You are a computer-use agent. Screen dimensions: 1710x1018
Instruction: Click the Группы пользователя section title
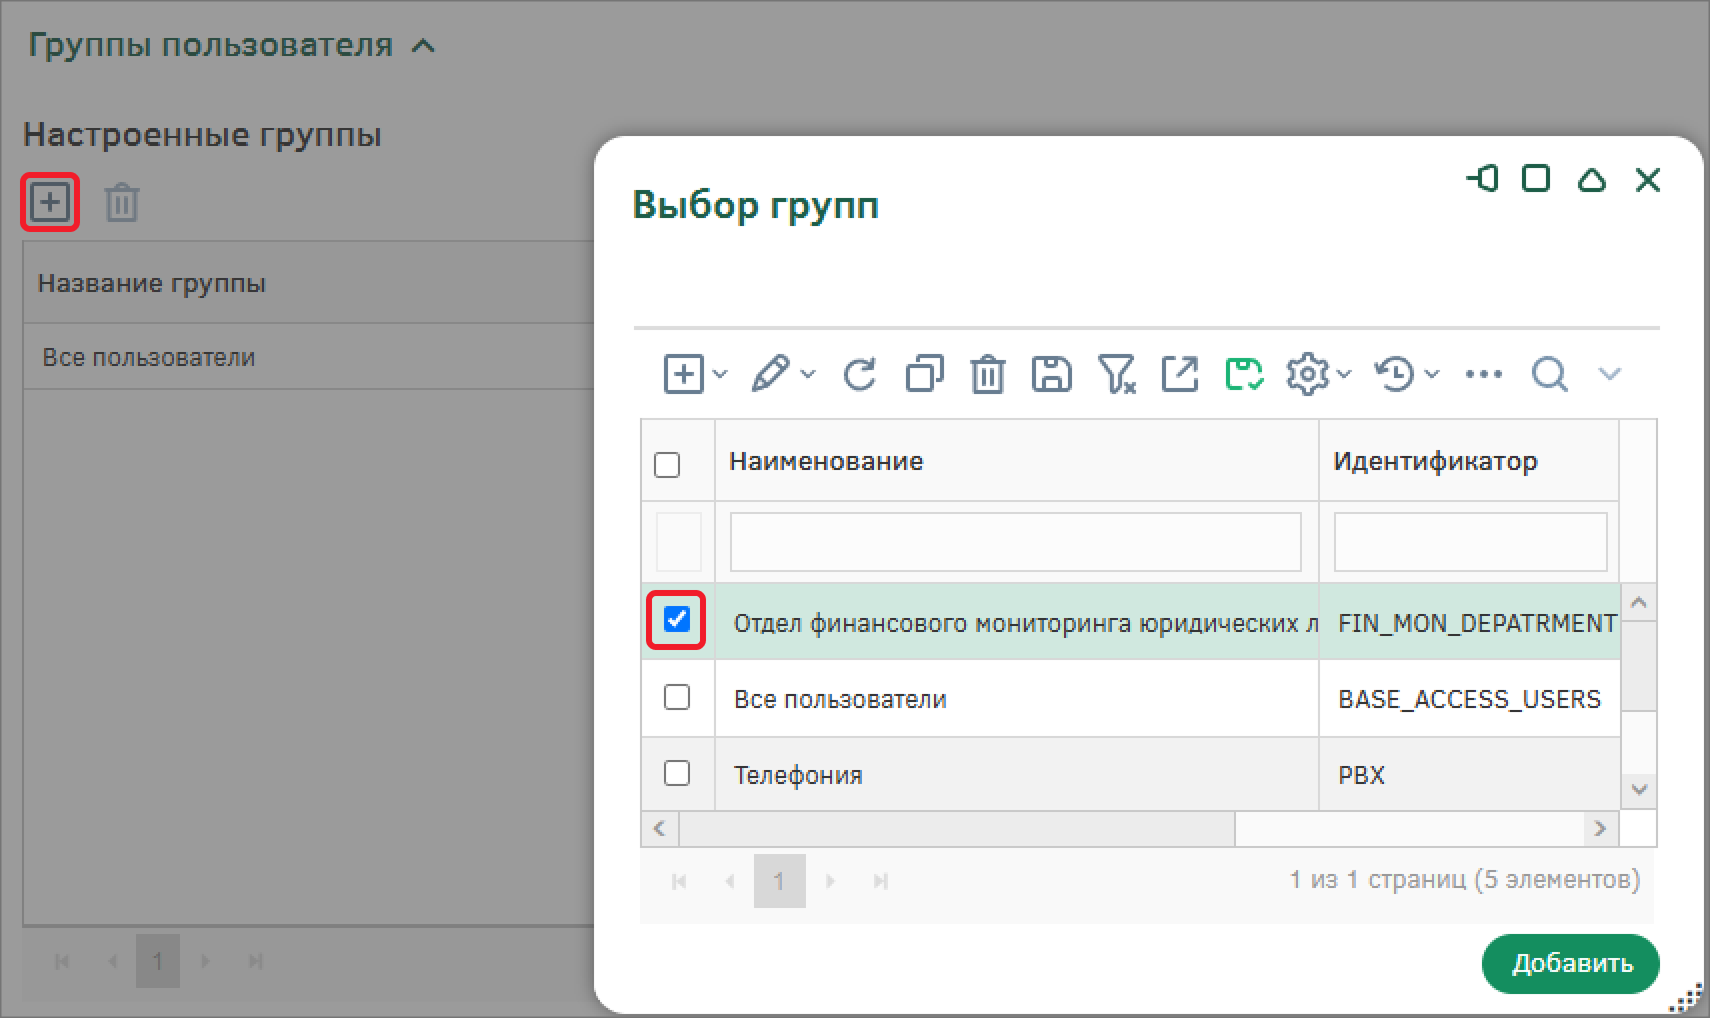point(210,45)
